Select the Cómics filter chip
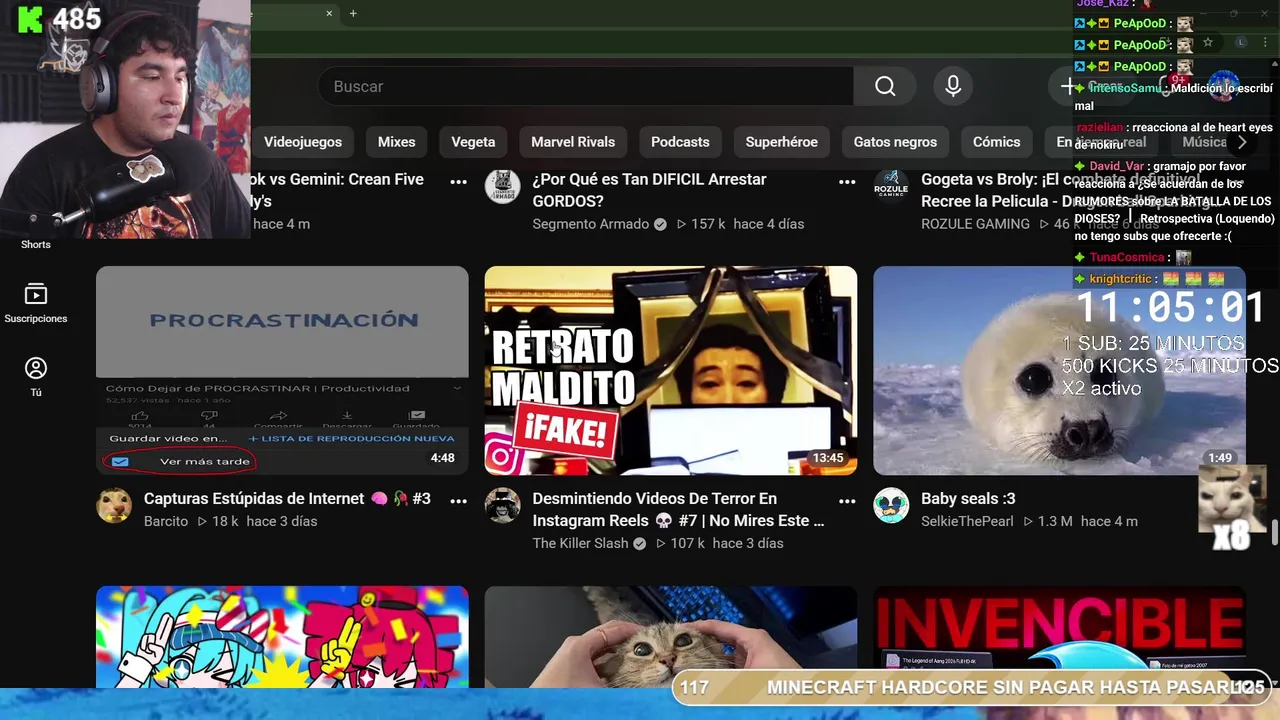Image resolution: width=1280 pixels, height=720 pixels. (996, 142)
